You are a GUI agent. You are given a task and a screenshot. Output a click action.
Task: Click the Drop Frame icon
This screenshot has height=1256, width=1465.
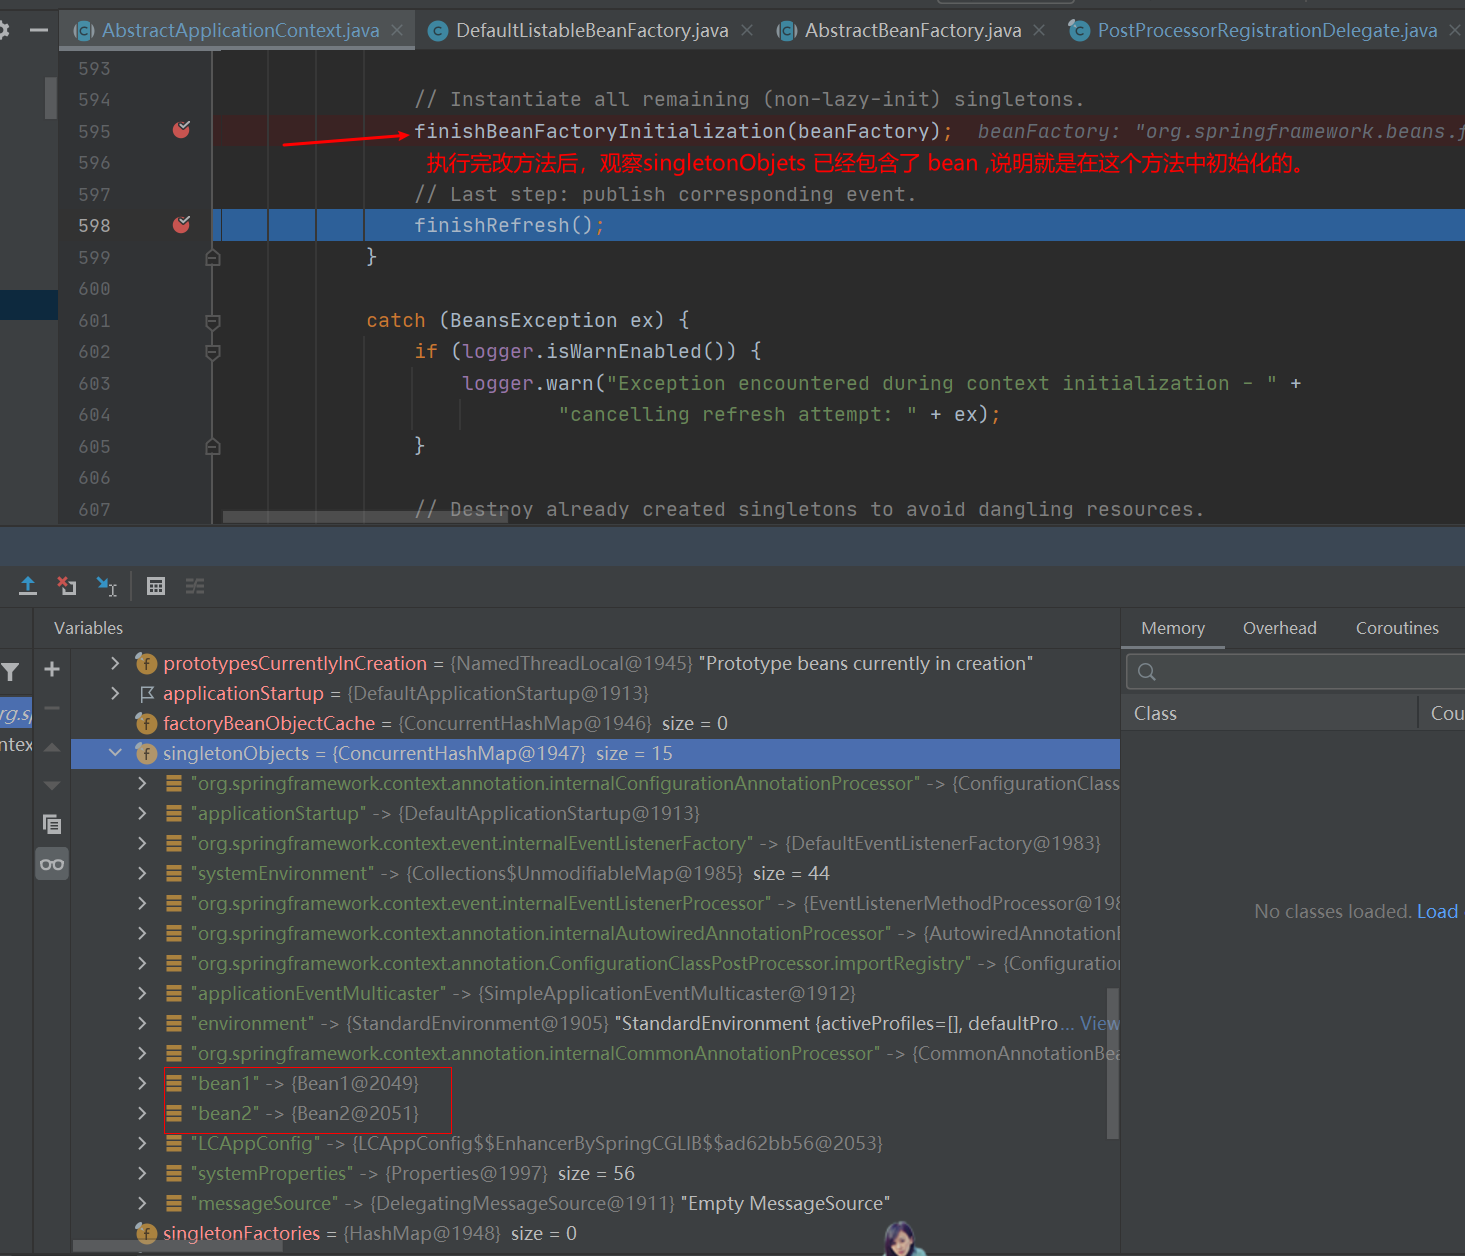pyautogui.click(x=67, y=586)
